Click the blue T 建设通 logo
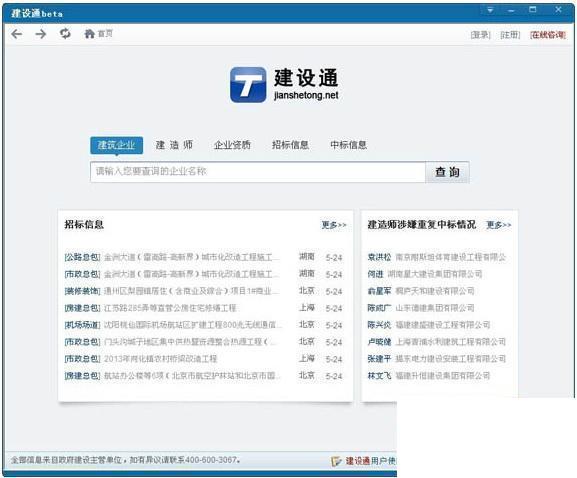This screenshot has width=577, height=478. click(x=248, y=85)
